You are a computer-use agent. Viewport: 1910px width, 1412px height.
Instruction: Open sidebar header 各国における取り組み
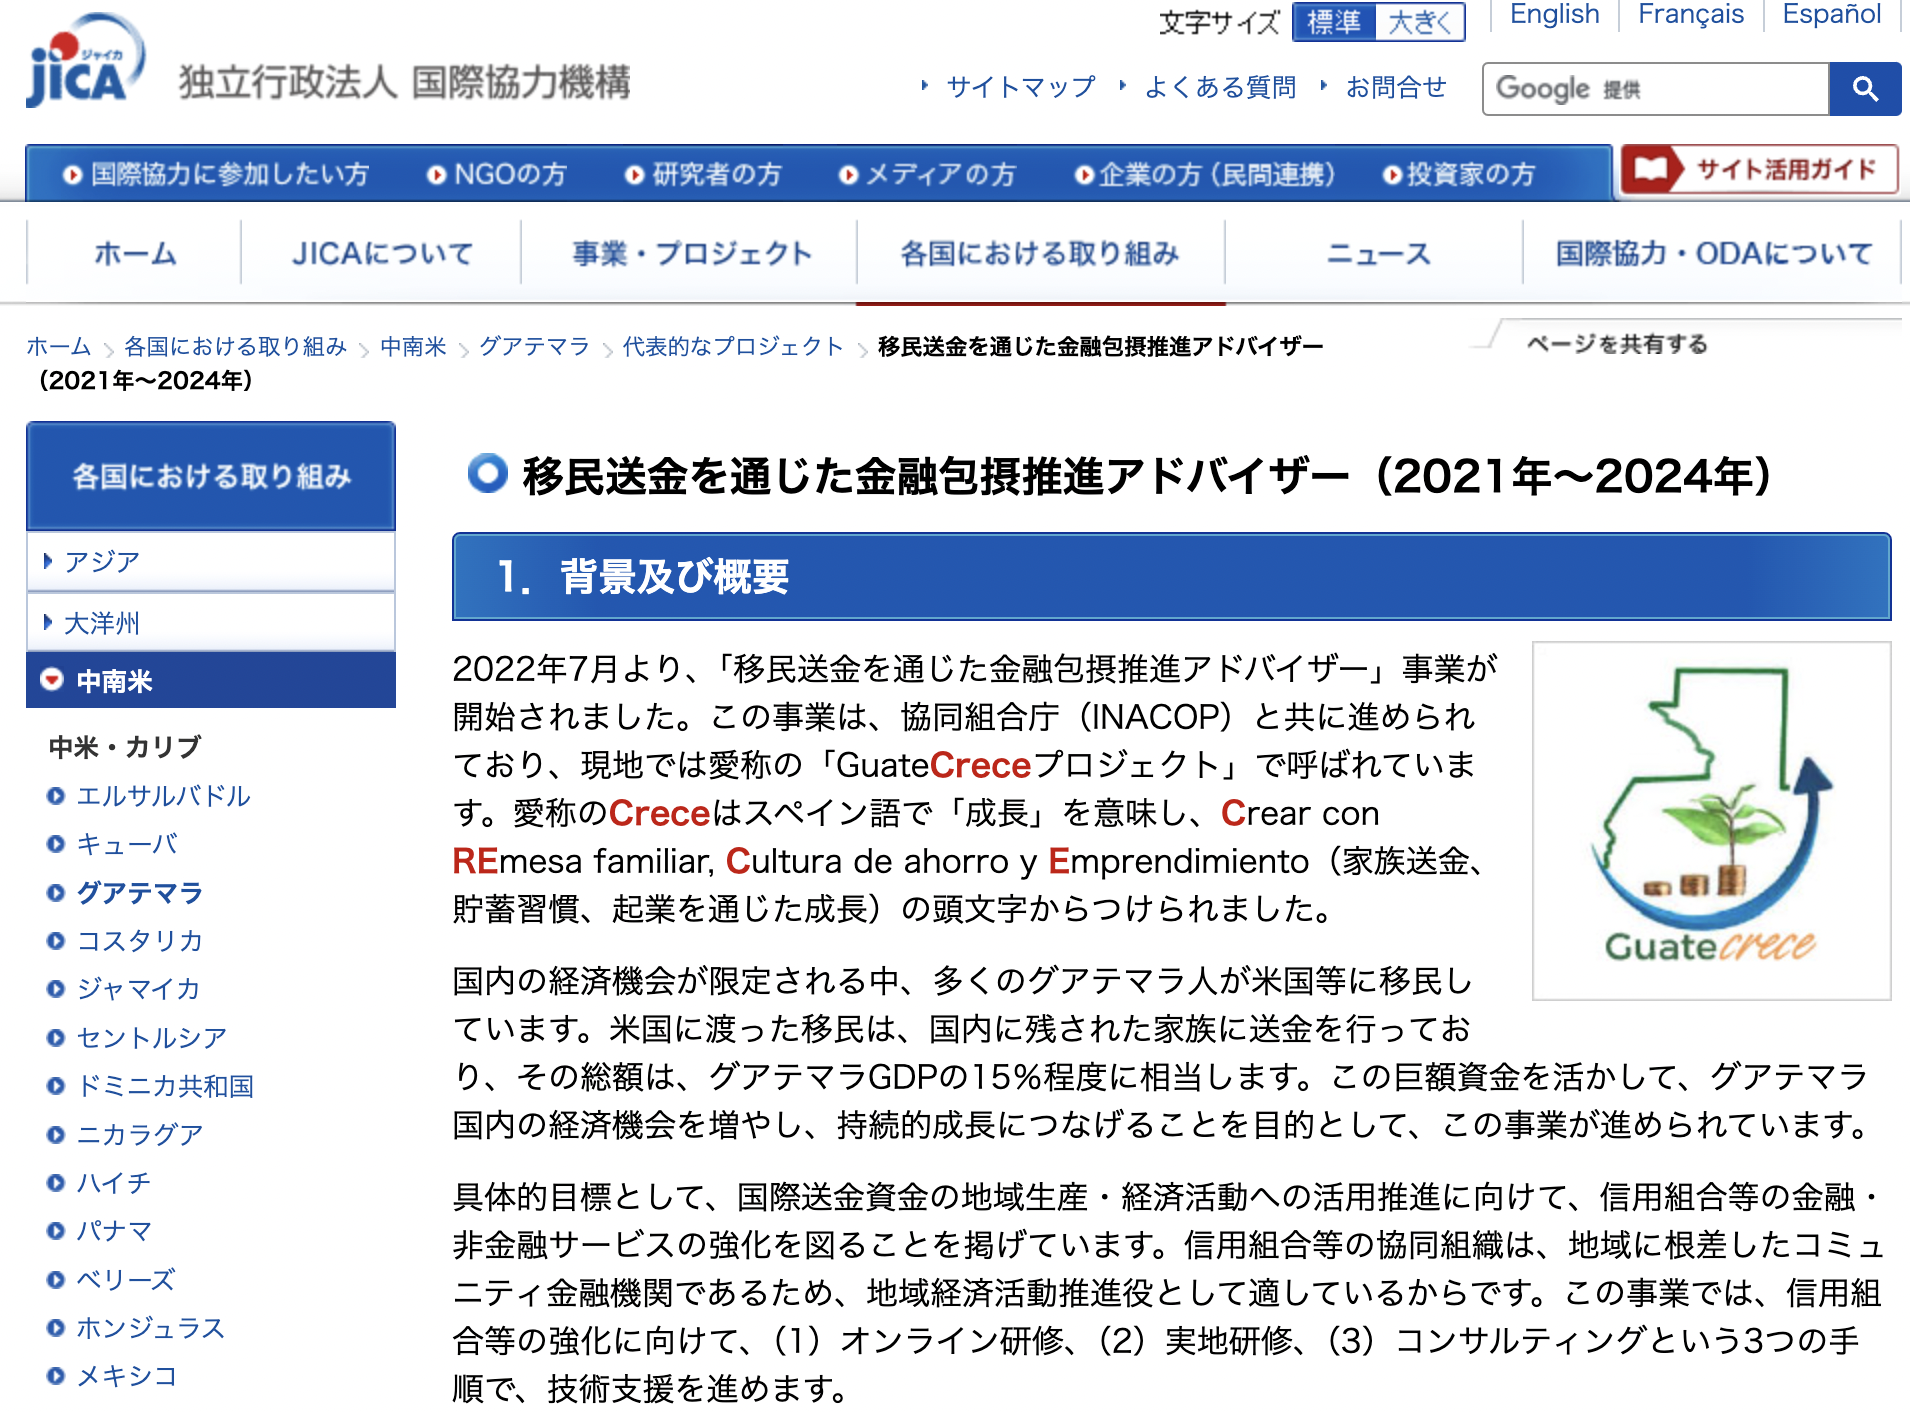pos(211,476)
